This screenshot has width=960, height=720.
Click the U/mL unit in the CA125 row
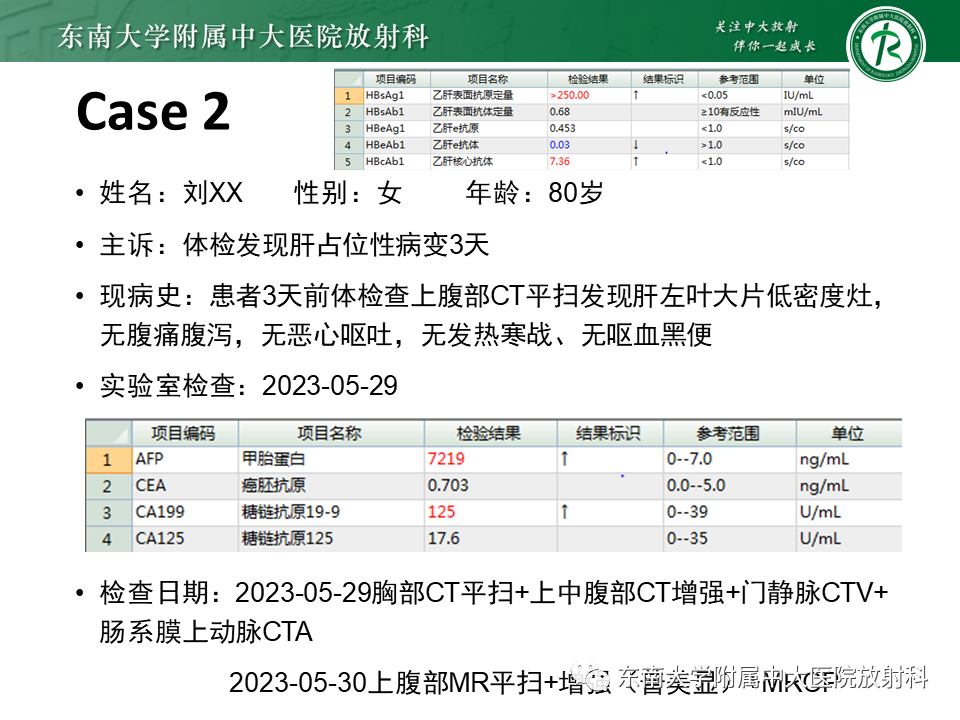point(820,539)
